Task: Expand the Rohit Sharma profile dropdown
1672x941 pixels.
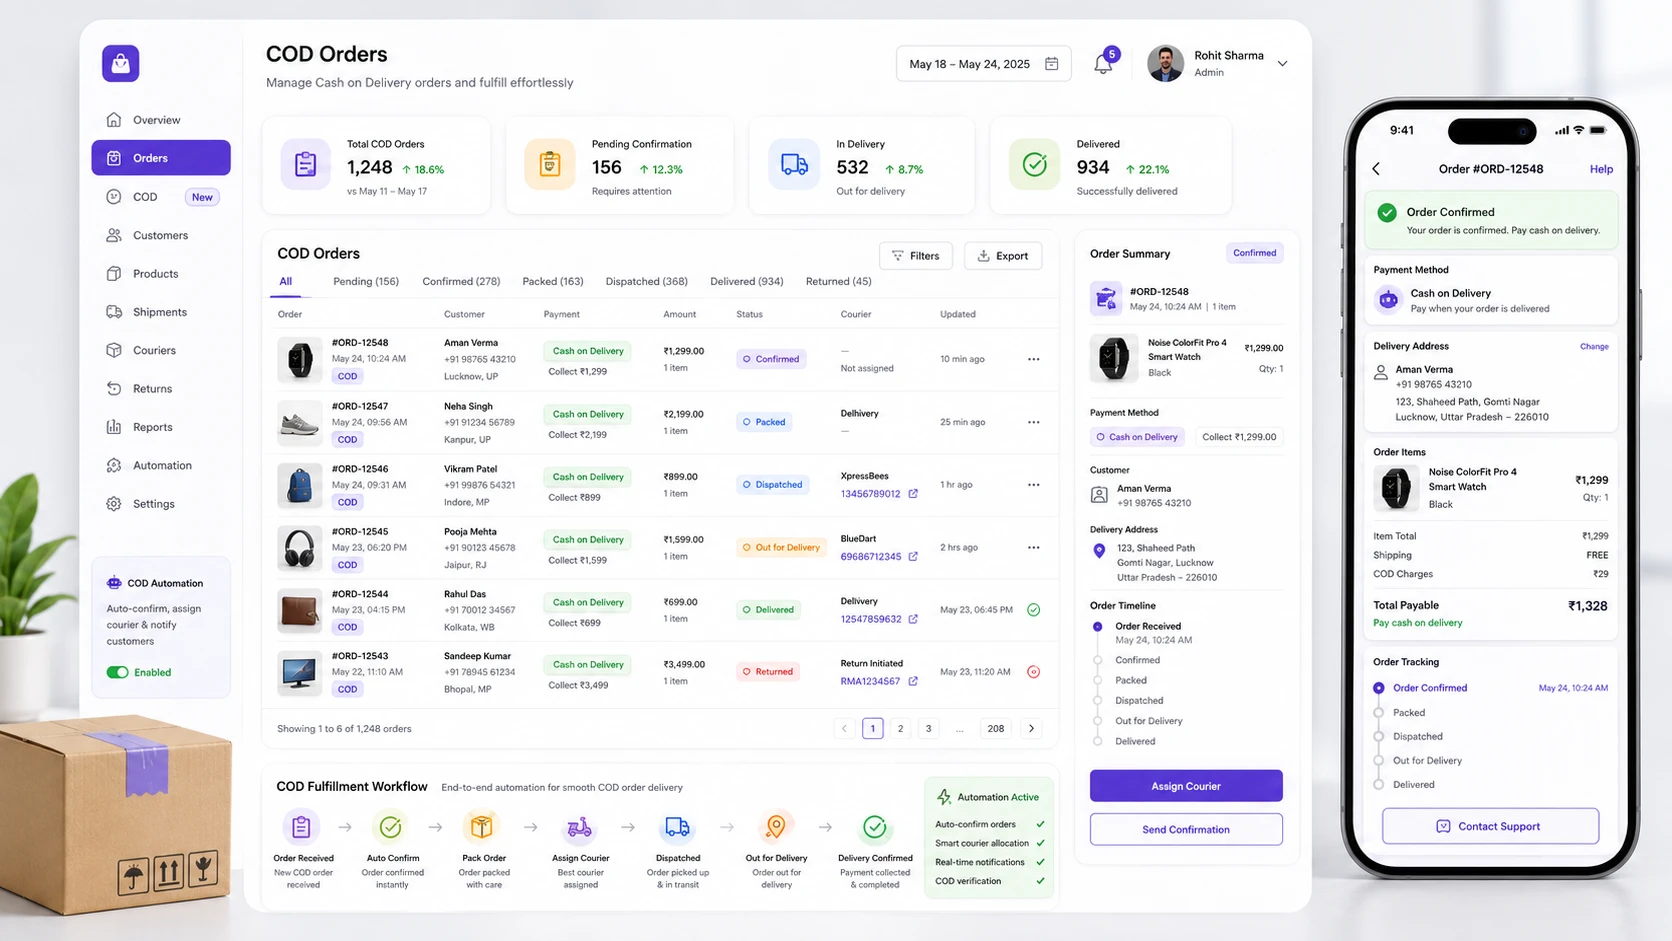Action: pyautogui.click(x=1282, y=64)
